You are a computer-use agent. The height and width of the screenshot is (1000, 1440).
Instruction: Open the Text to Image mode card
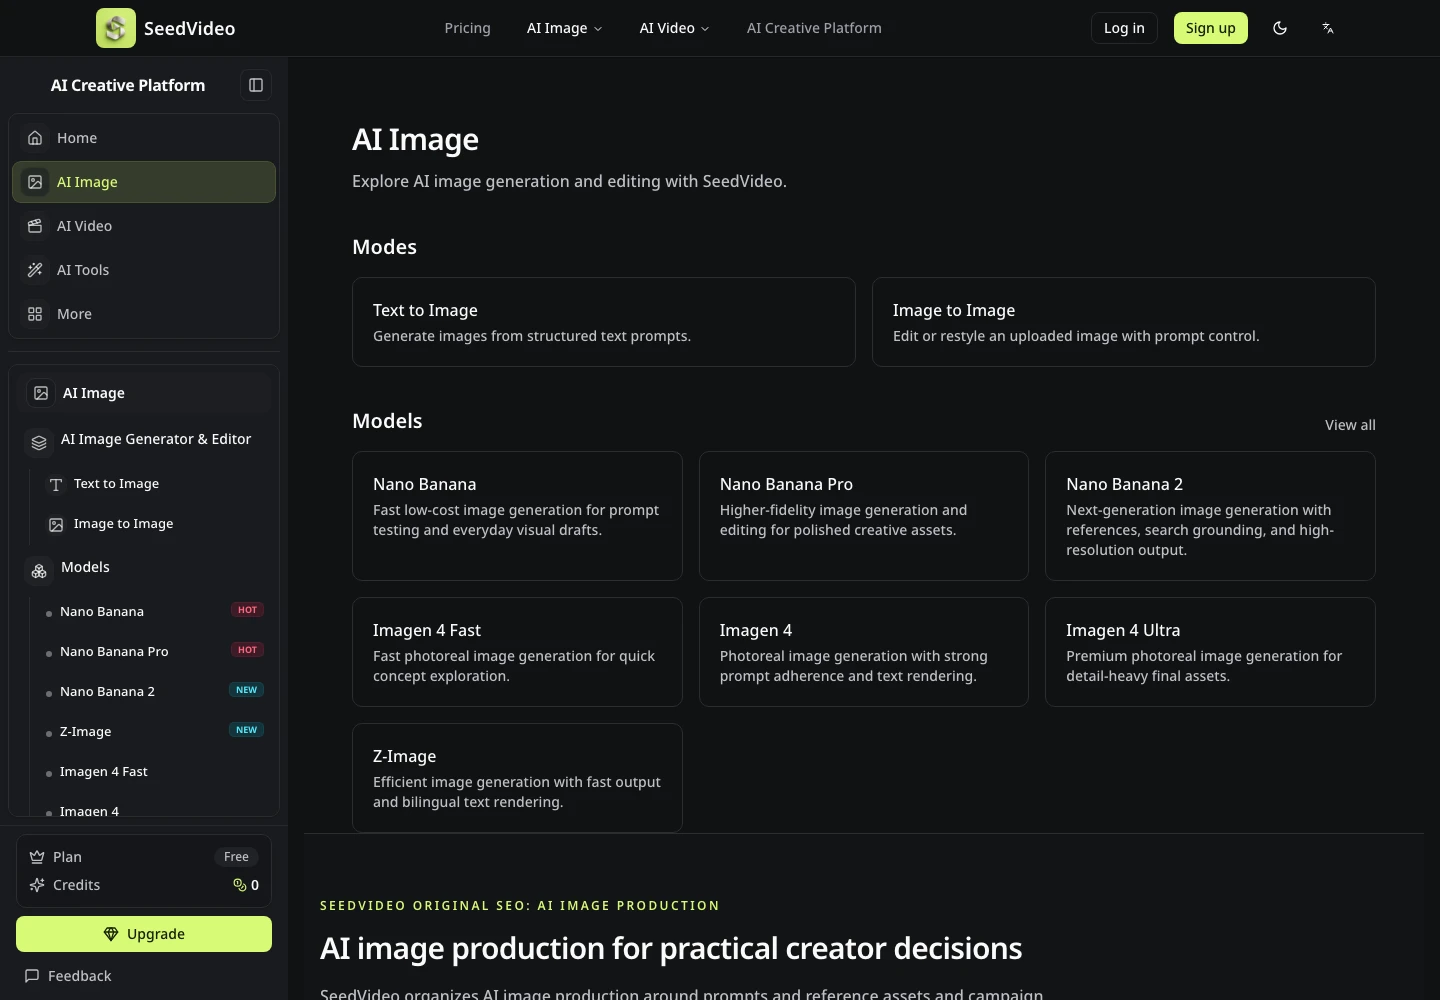604,322
